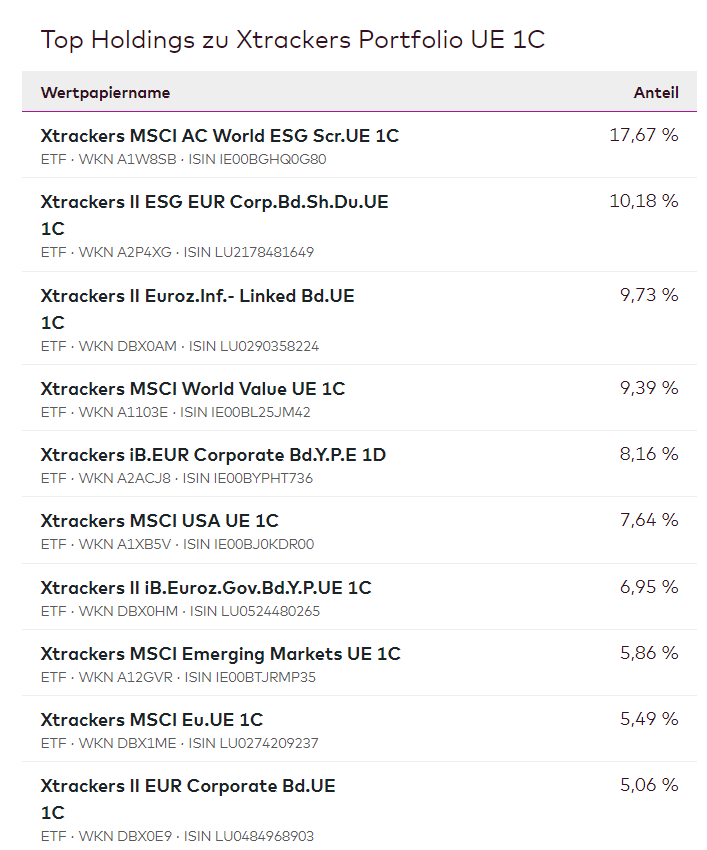Select Xtrackers II iB.Euroz.Gov.Bd.Y.P.UE 1C holding
Image resolution: width=707 pixels, height=850 pixels.
pos(206,588)
